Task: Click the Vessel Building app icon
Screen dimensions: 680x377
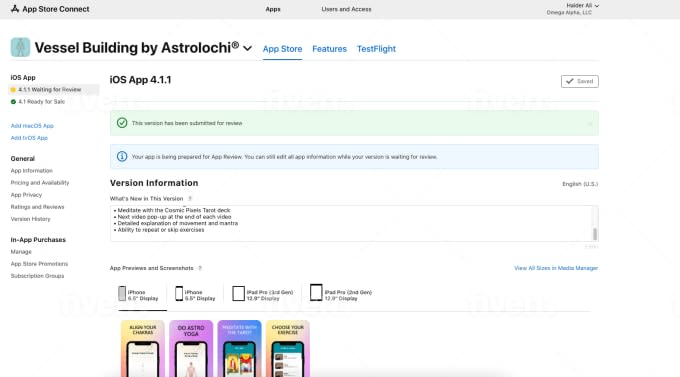Action: pos(20,47)
